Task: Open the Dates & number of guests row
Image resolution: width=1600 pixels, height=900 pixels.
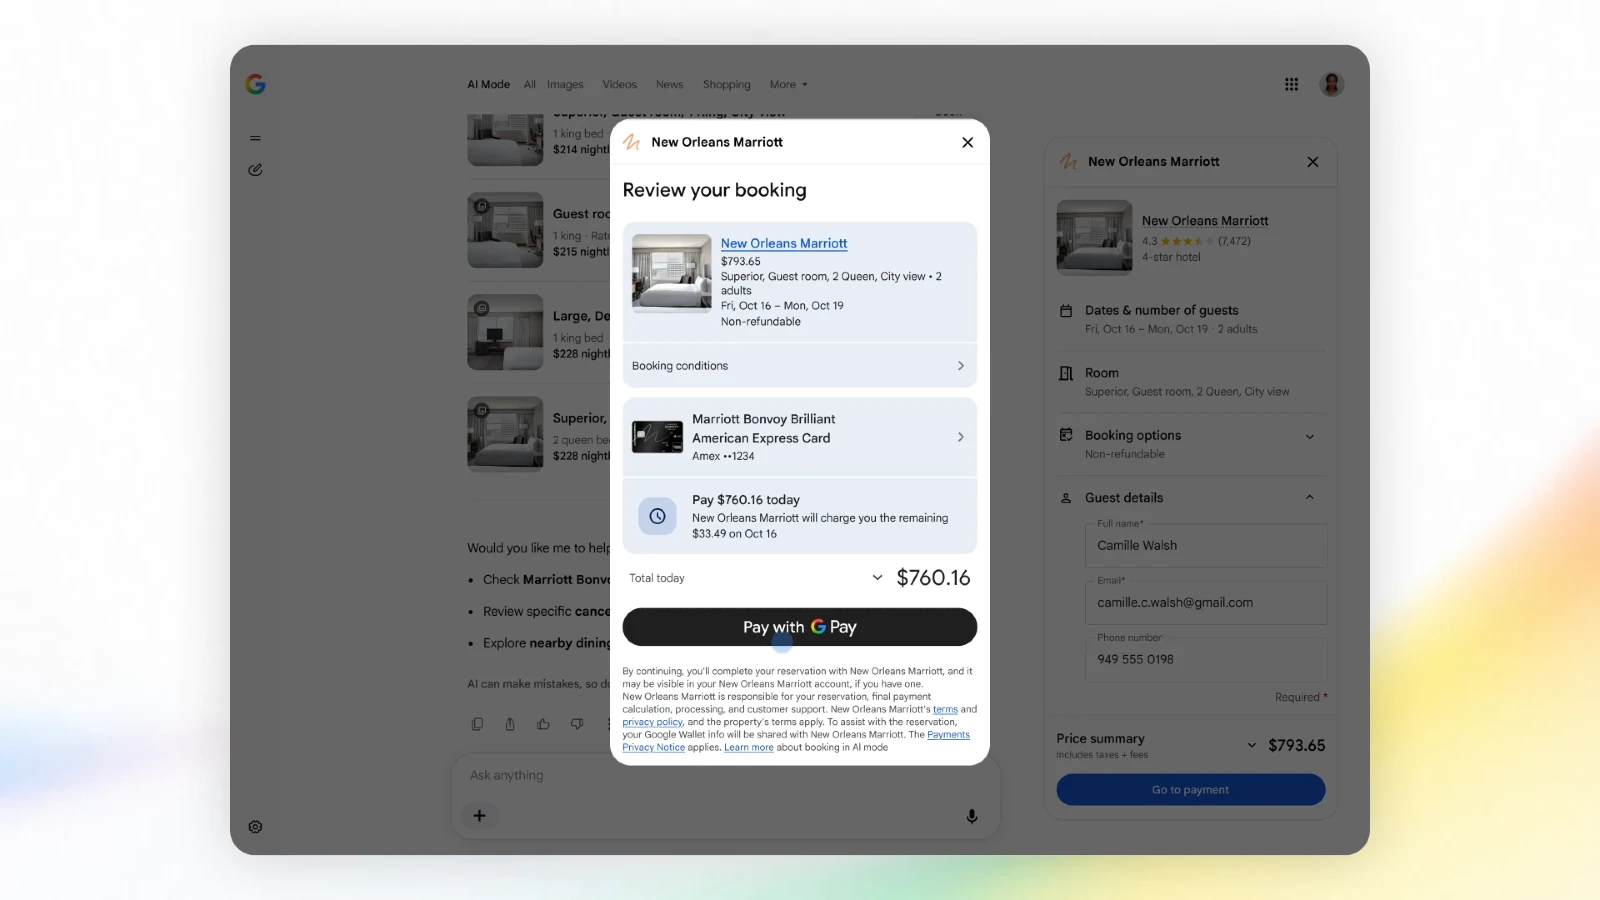Action: click(1191, 319)
